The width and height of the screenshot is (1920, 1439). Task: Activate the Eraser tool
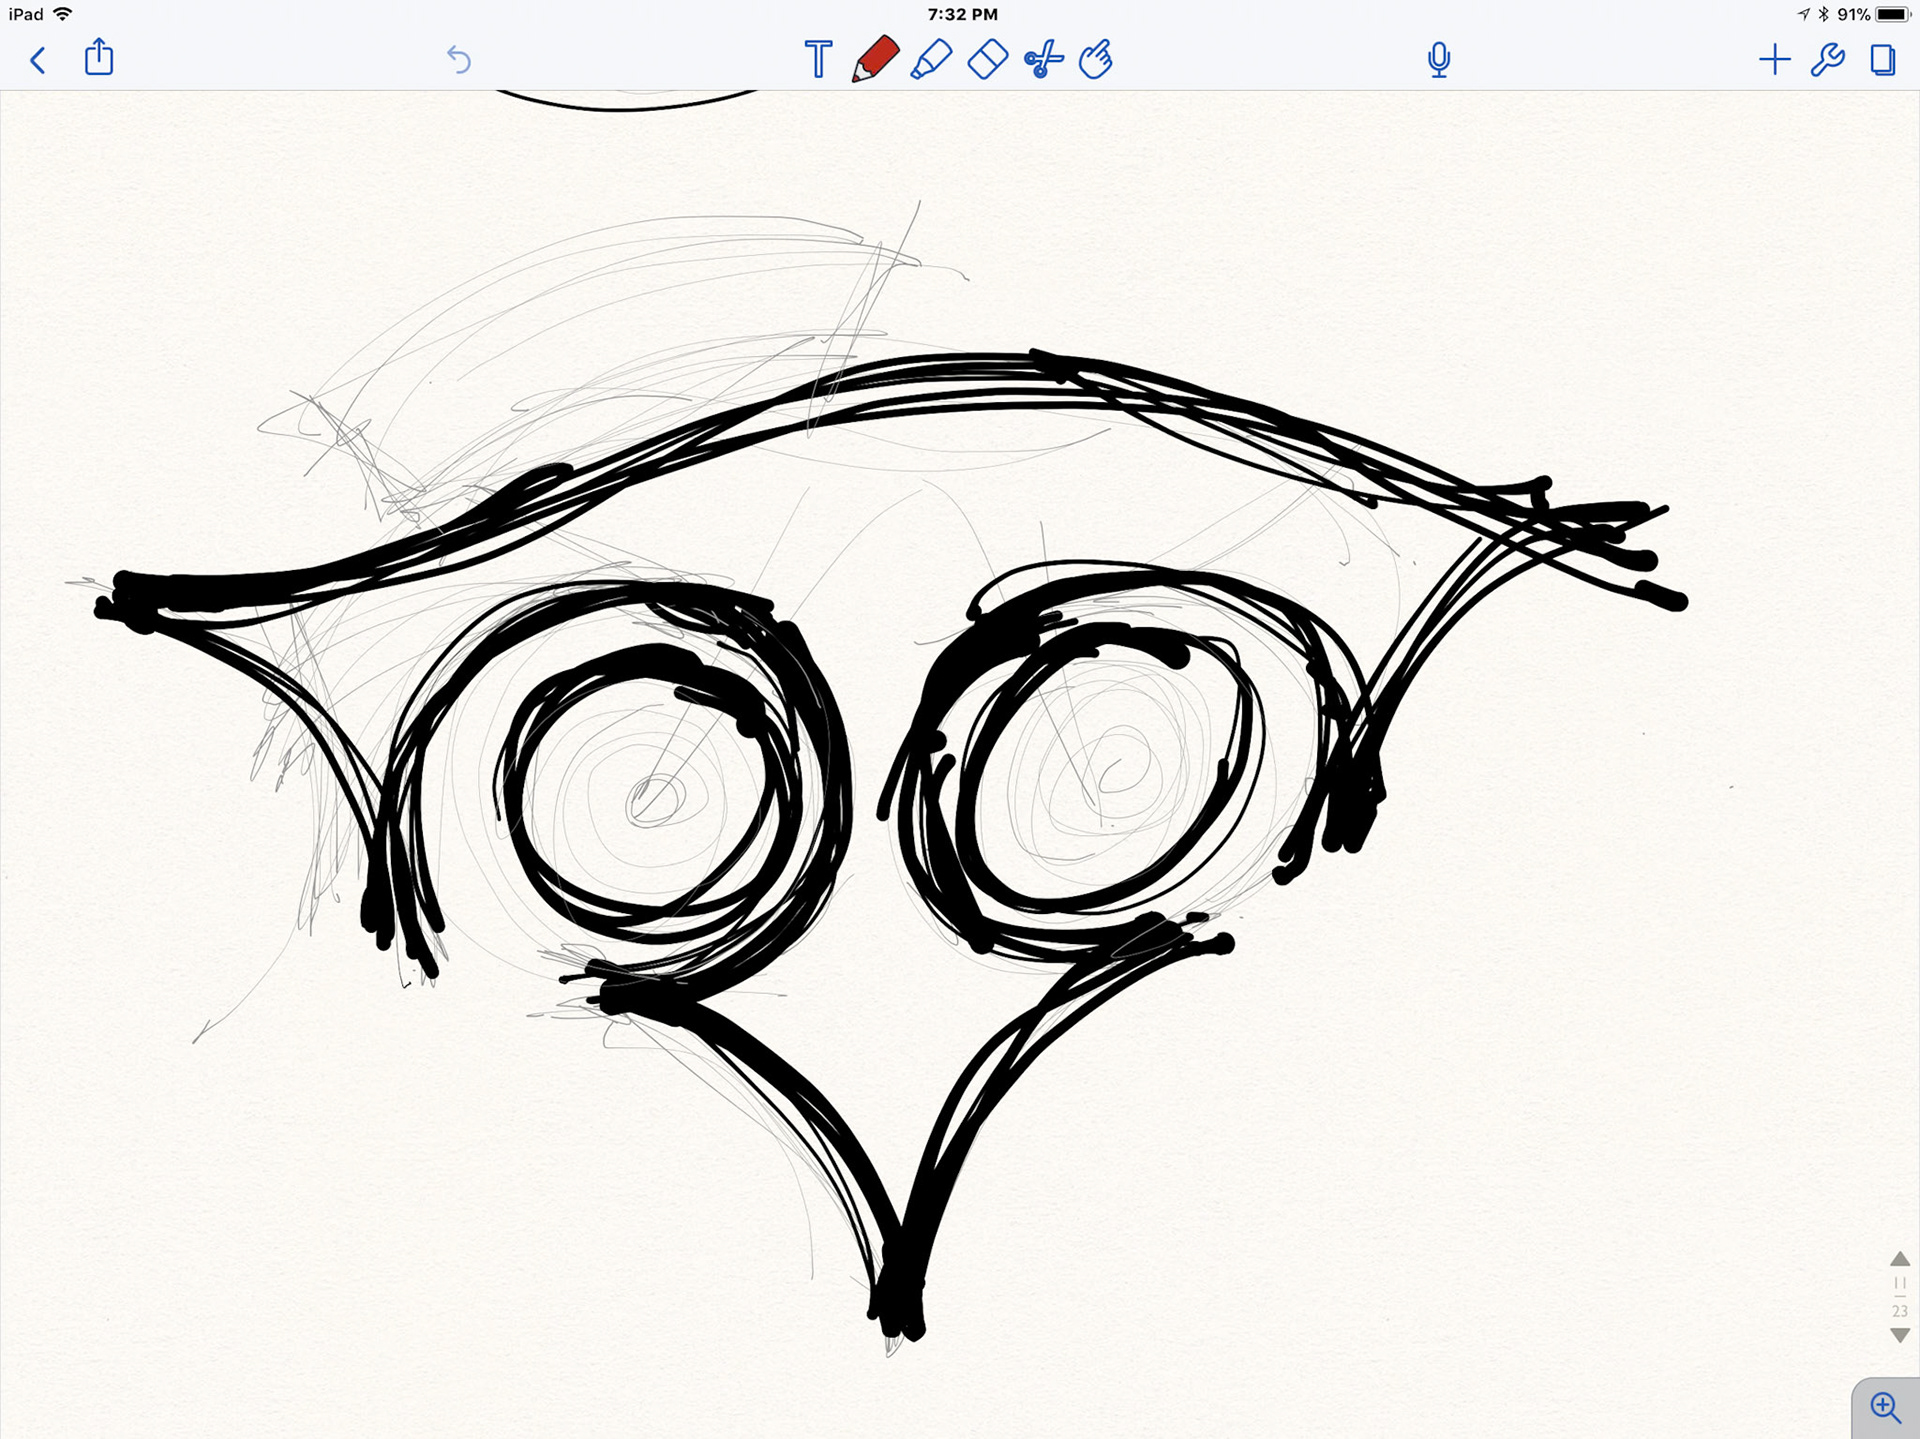988,60
